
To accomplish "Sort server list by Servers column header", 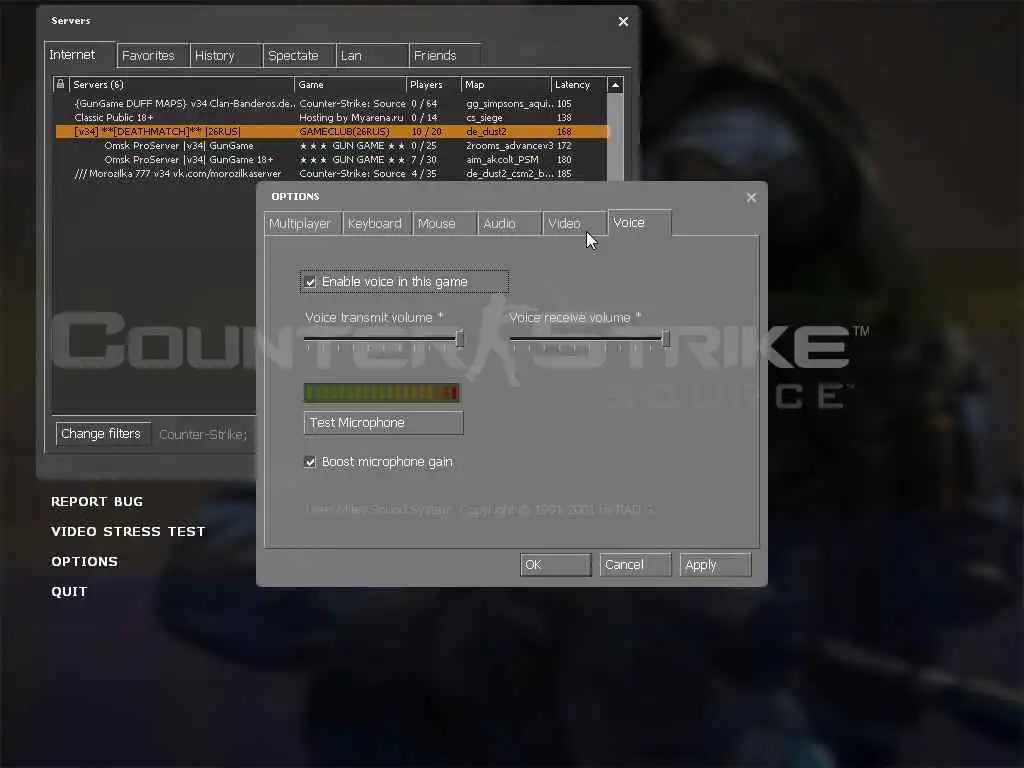I will pyautogui.click(x=182, y=84).
